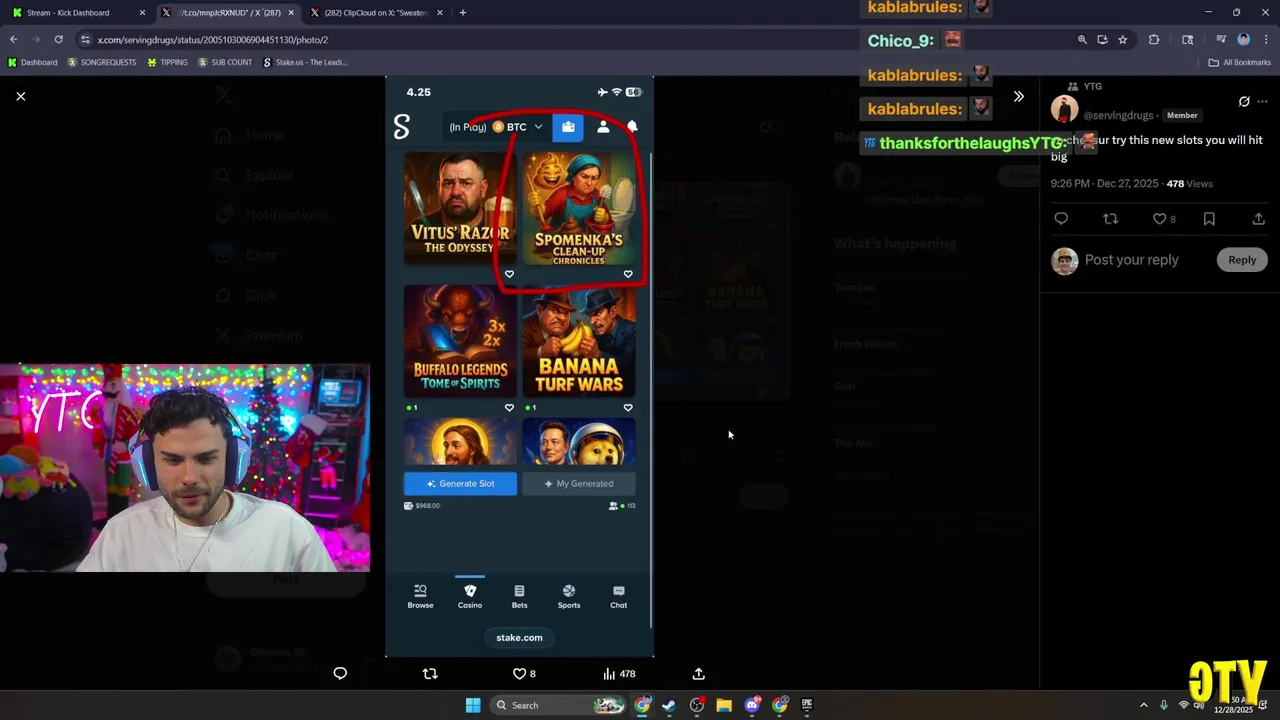This screenshot has height=720, width=1280.
Task: Open Windows Start menu
Action: point(473,705)
